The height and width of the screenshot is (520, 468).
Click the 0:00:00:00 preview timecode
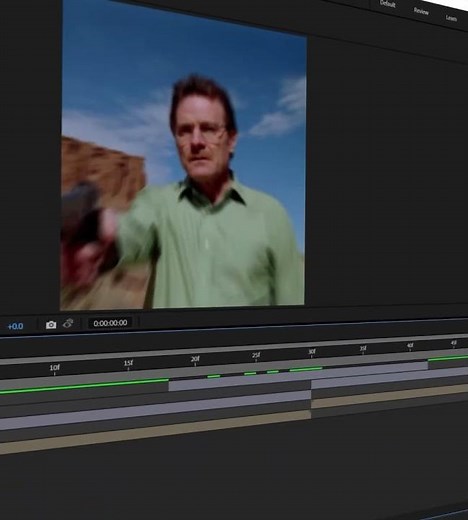pos(110,323)
